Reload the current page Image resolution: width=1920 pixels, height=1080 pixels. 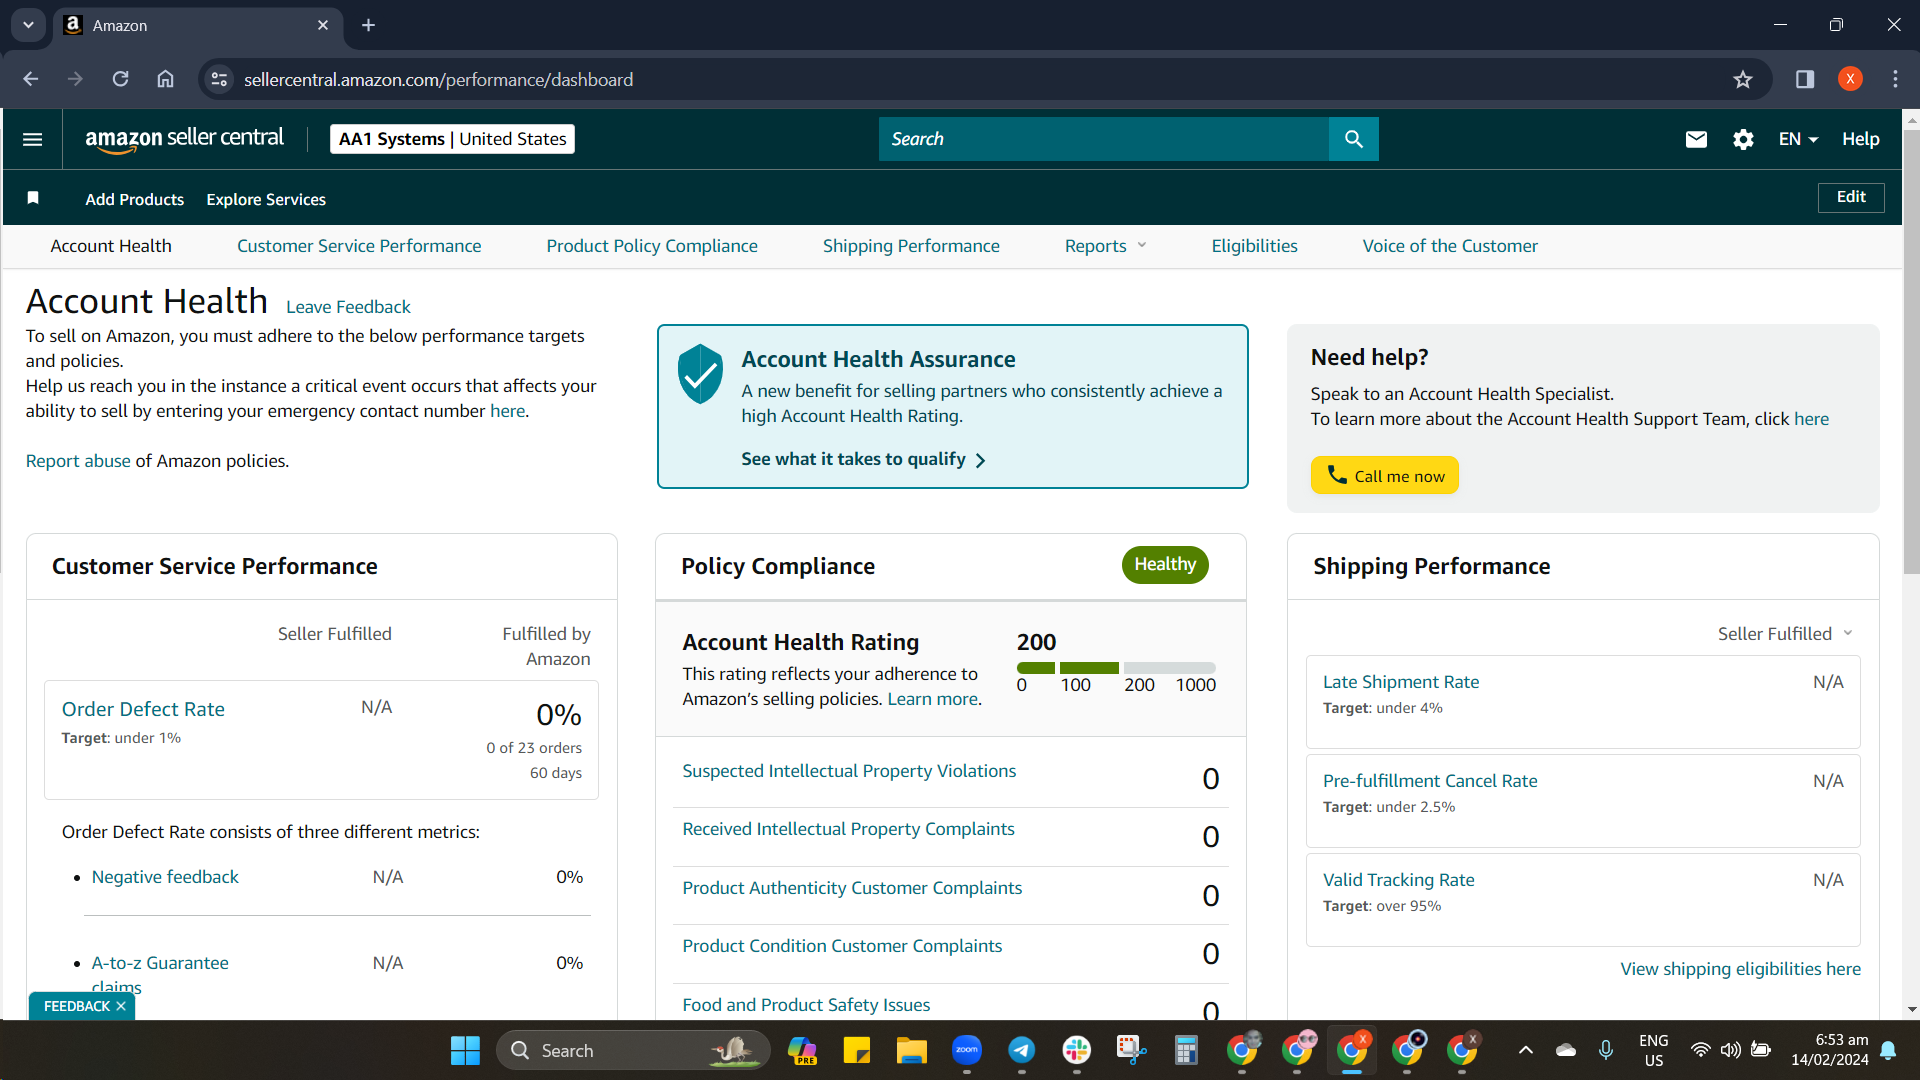click(x=120, y=79)
